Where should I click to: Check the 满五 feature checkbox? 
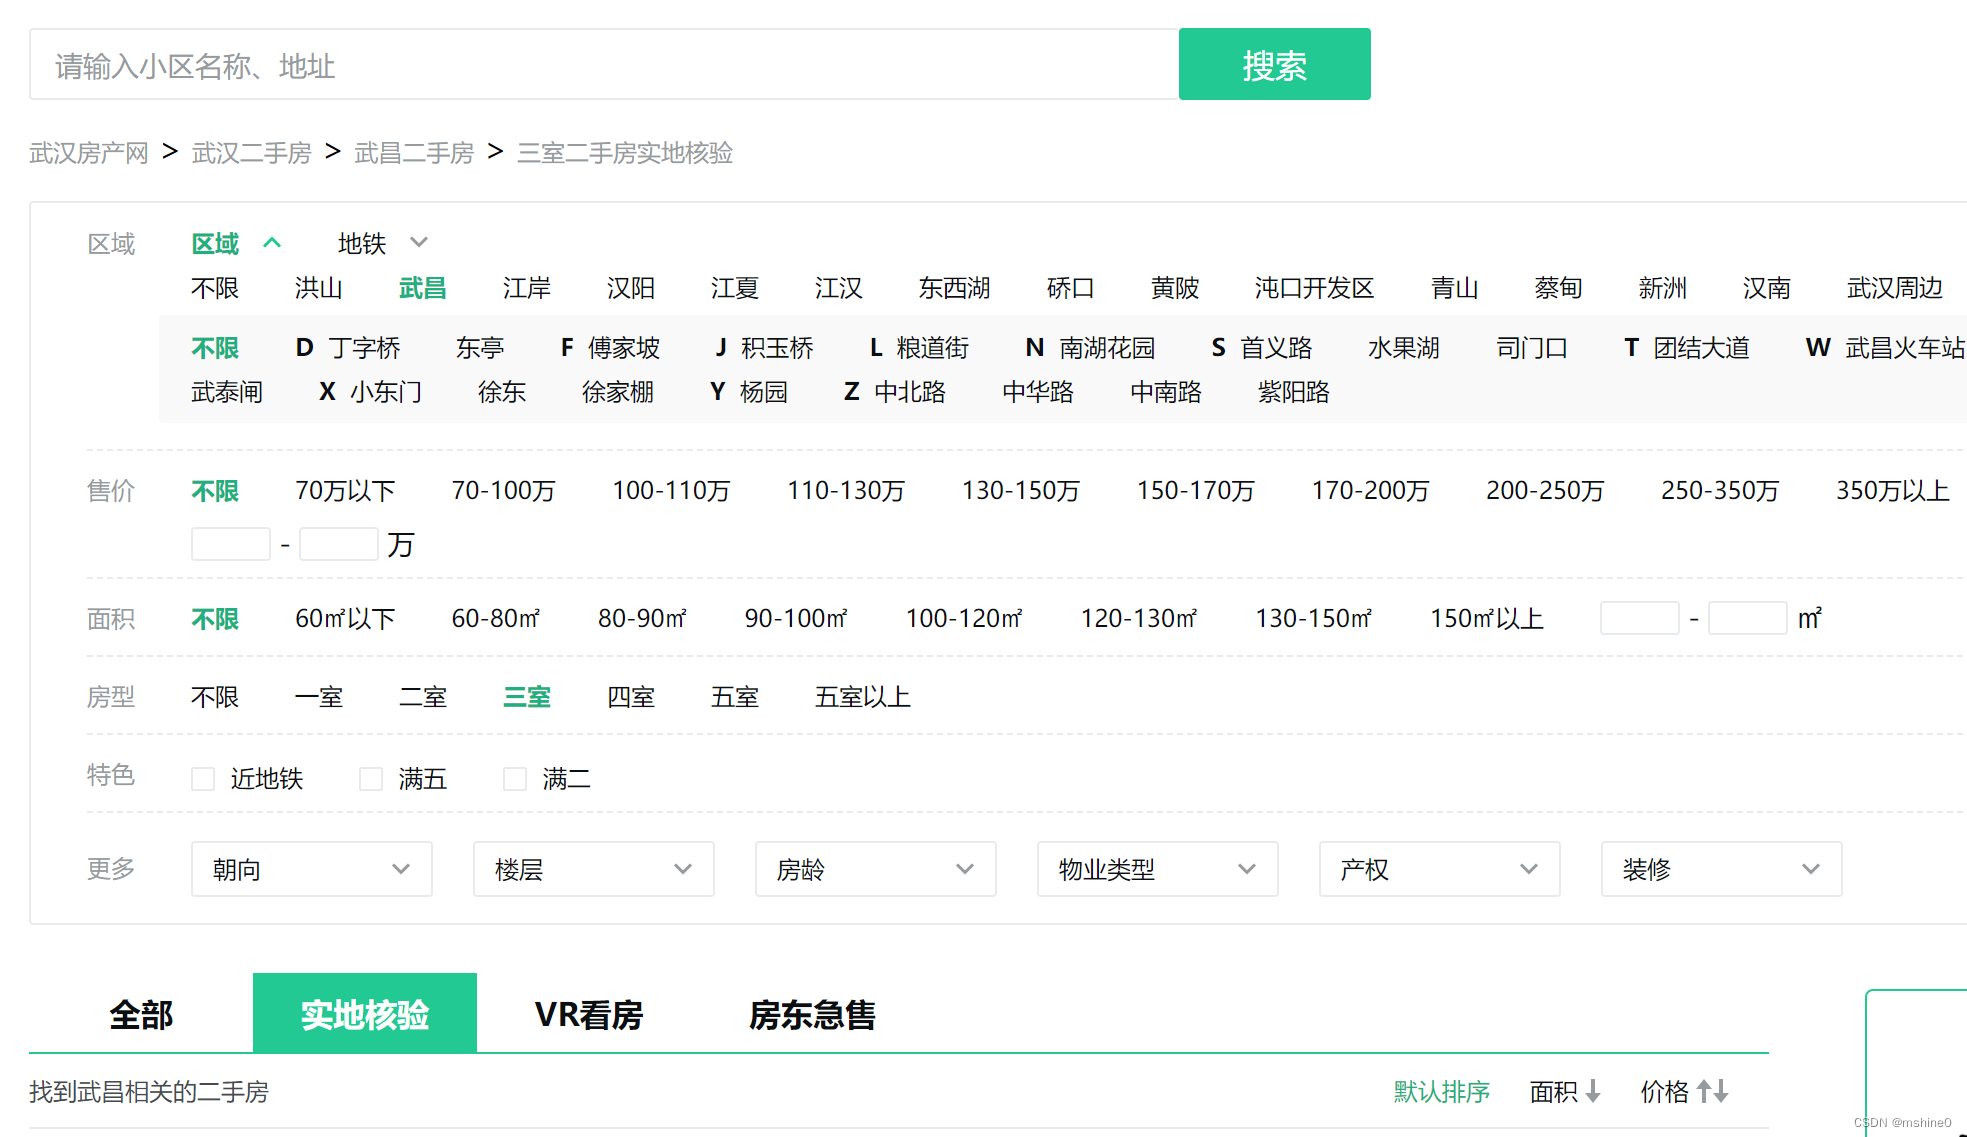pos(371,779)
